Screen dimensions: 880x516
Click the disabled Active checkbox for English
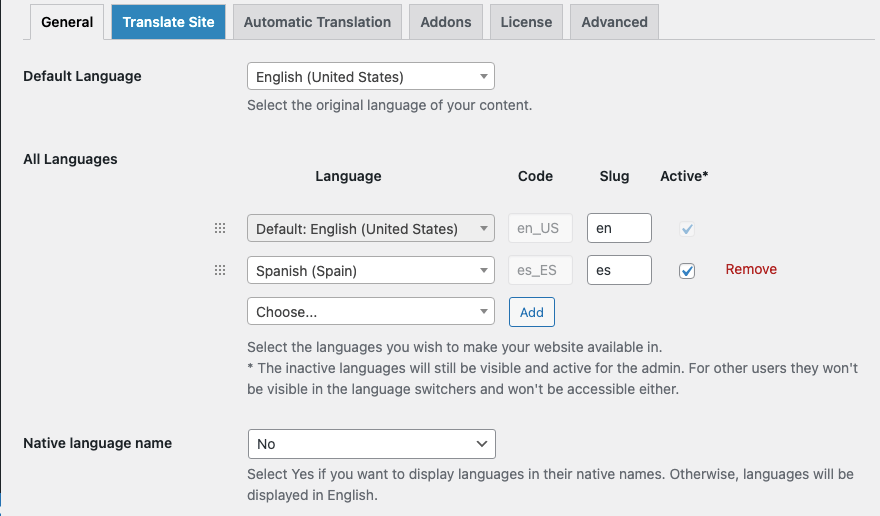pyautogui.click(x=687, y=229)
